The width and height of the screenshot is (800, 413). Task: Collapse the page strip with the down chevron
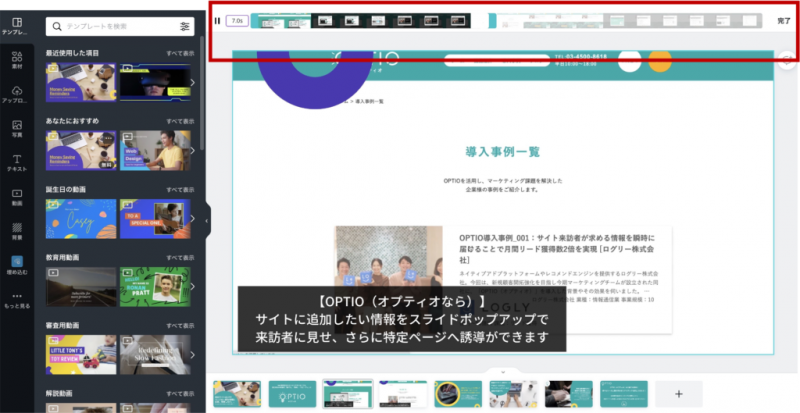click(x=503, y=373)
